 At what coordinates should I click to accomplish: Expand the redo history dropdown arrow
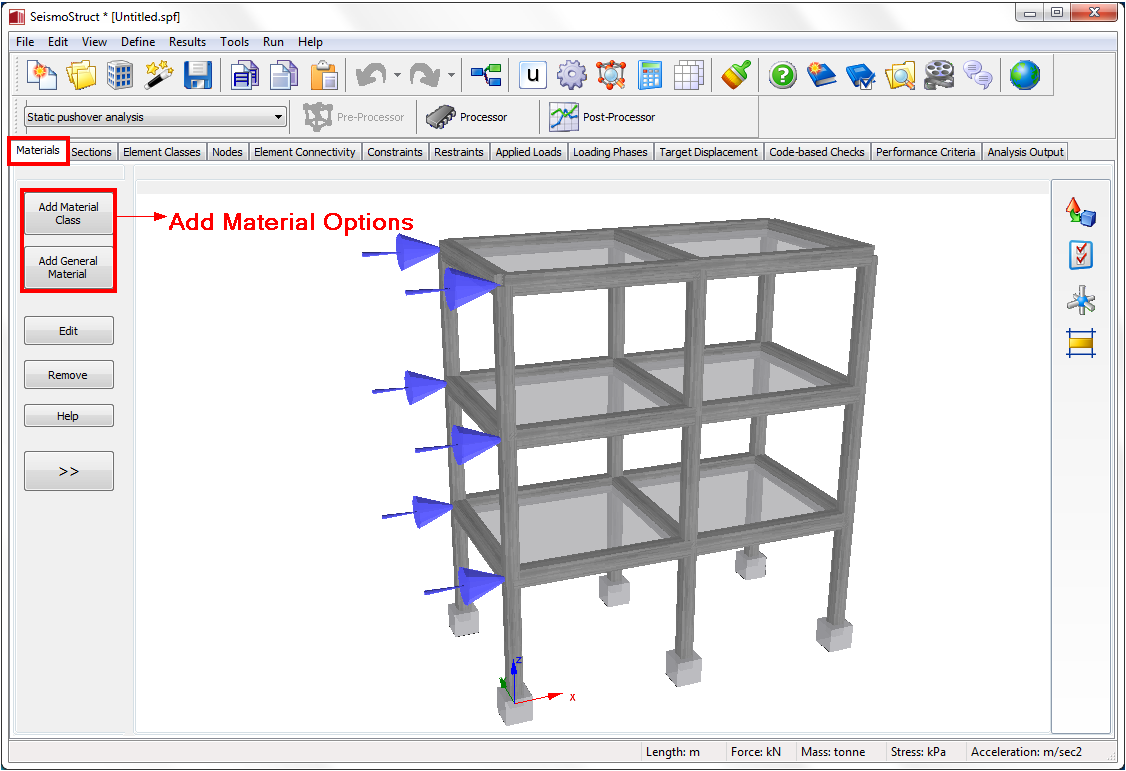[451, 75]
